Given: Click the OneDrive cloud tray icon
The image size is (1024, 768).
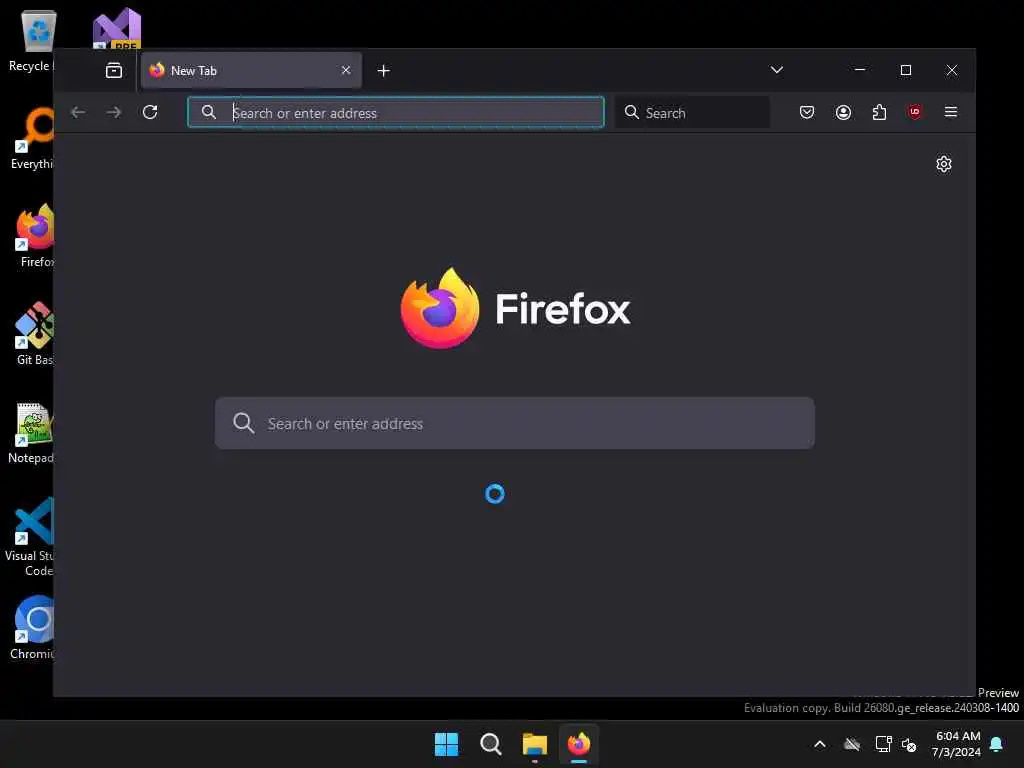Looking at the screenshot, I should point(852,744).
